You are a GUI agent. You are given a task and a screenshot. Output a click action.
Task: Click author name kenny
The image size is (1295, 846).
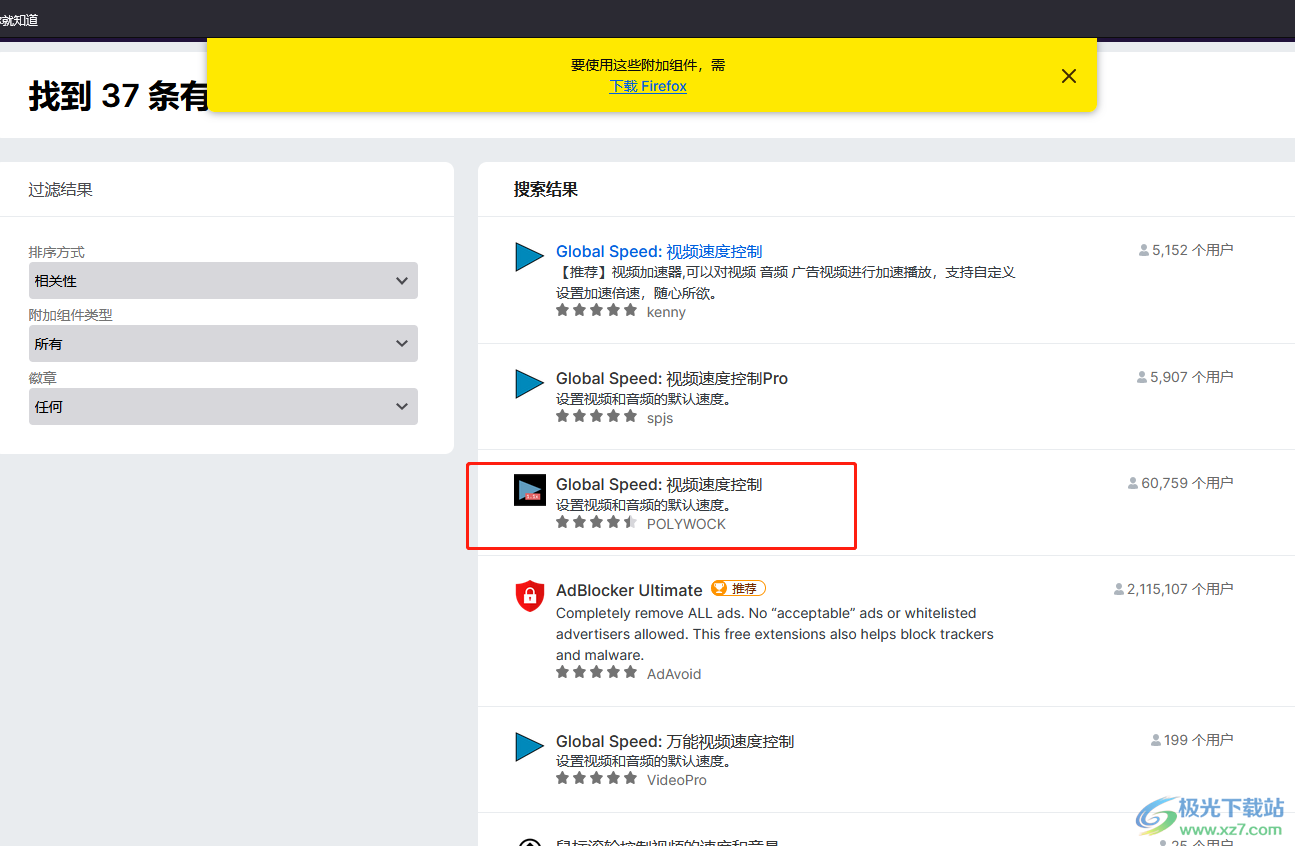[666, 312]
